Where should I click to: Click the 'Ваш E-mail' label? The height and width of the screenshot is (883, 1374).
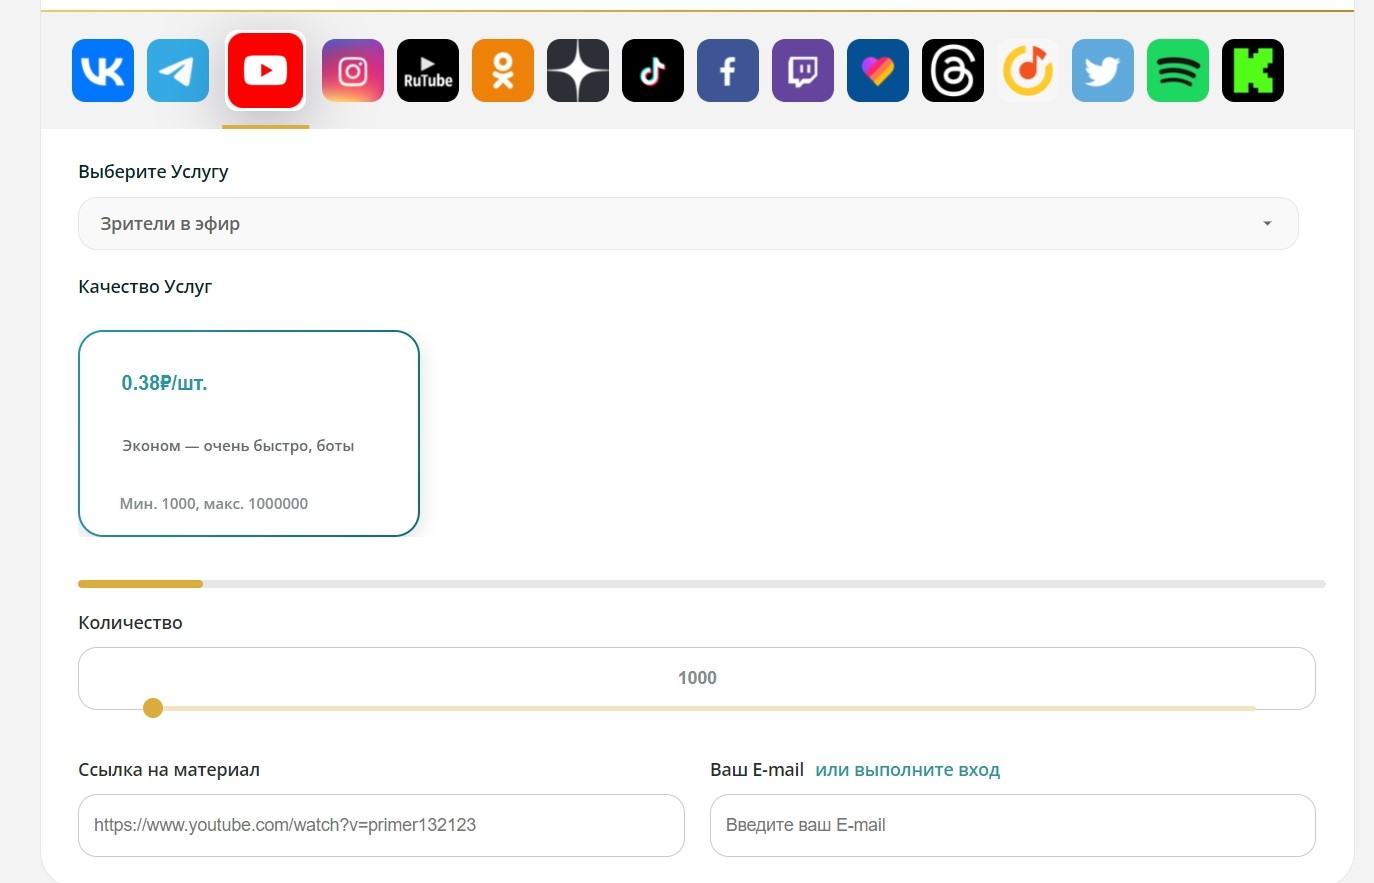point(757,770)
